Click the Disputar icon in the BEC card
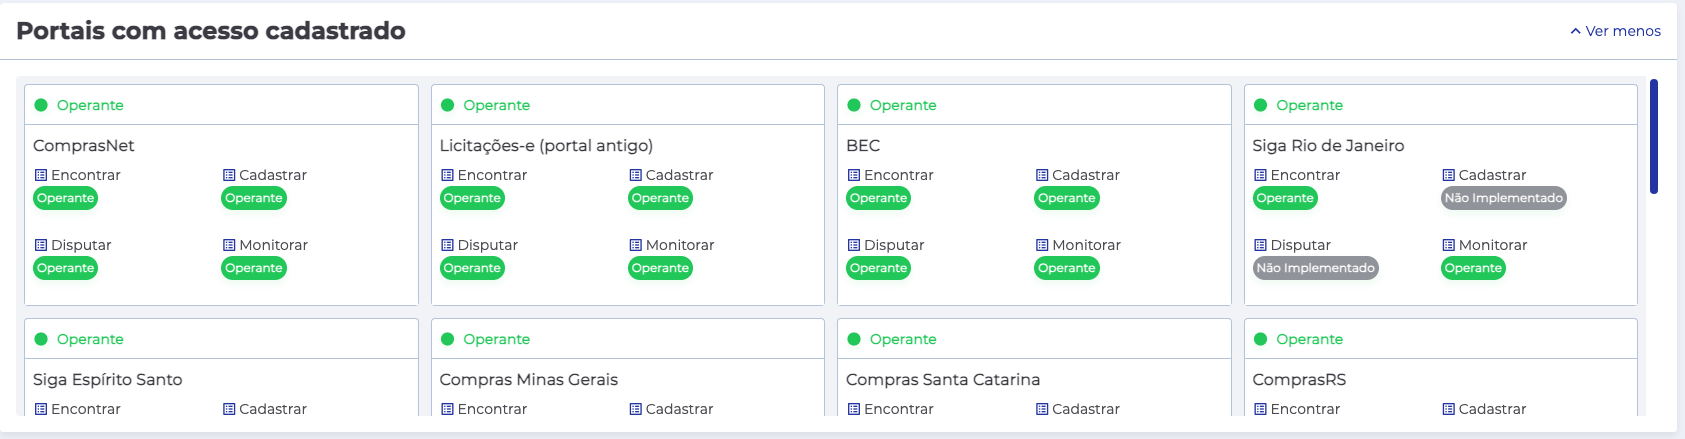The height and width of the screenshot is (439, 1685). tap(854, 245)
